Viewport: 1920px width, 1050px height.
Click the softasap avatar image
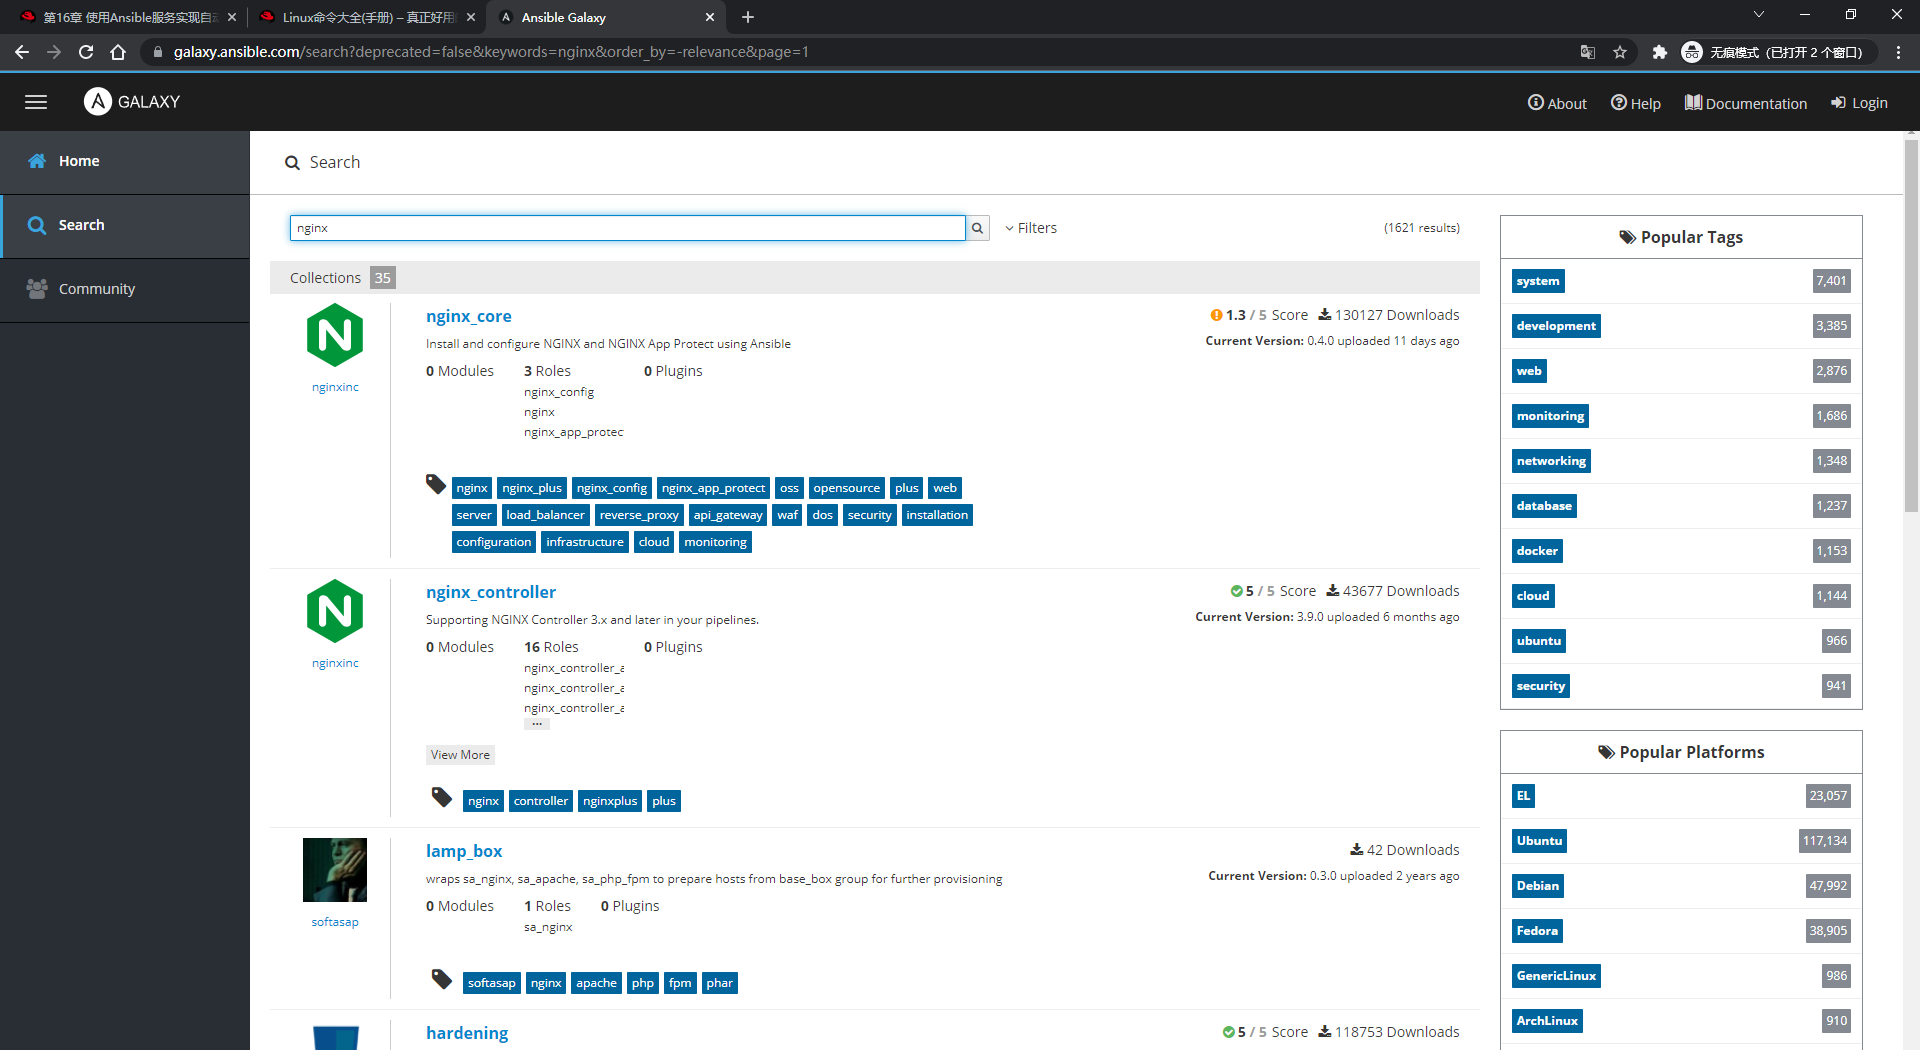point(335,870)
